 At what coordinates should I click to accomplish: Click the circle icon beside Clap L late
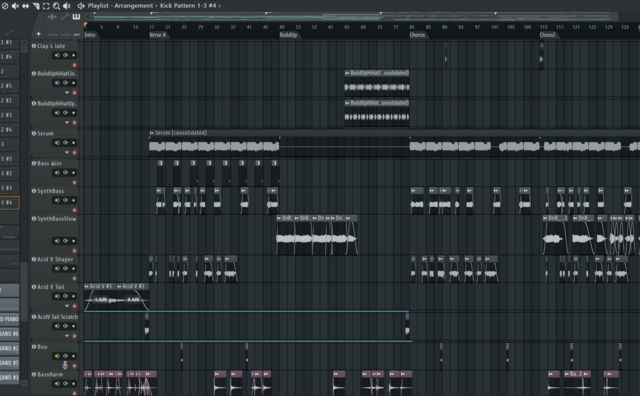click(x=34, y=46)
